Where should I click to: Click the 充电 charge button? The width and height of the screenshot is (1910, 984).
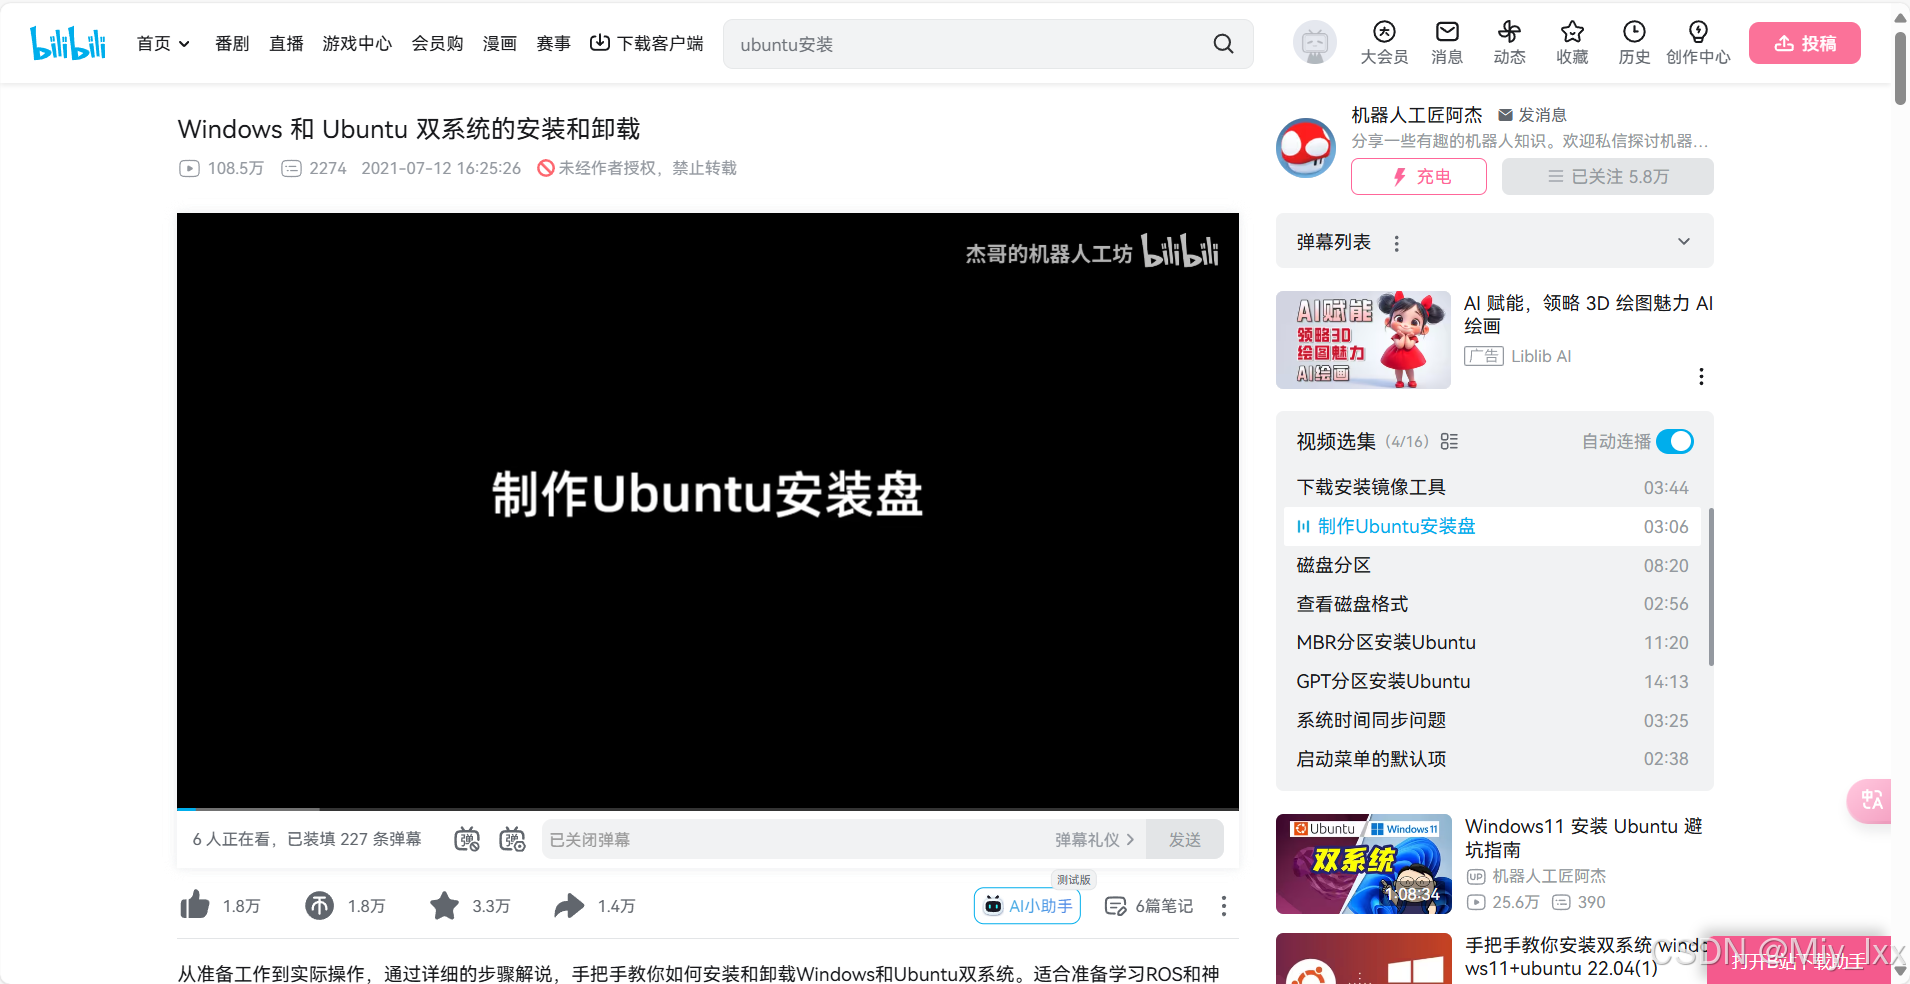[1418, 177]
